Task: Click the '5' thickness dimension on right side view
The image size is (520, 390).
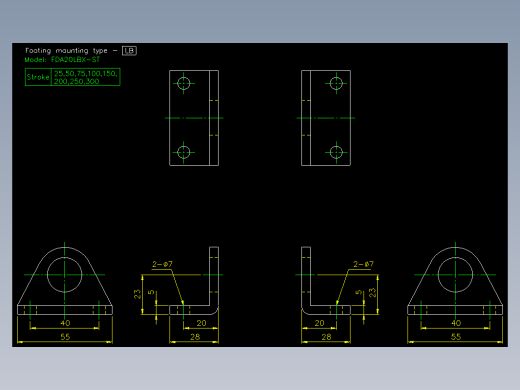Action: coord(359,292)
